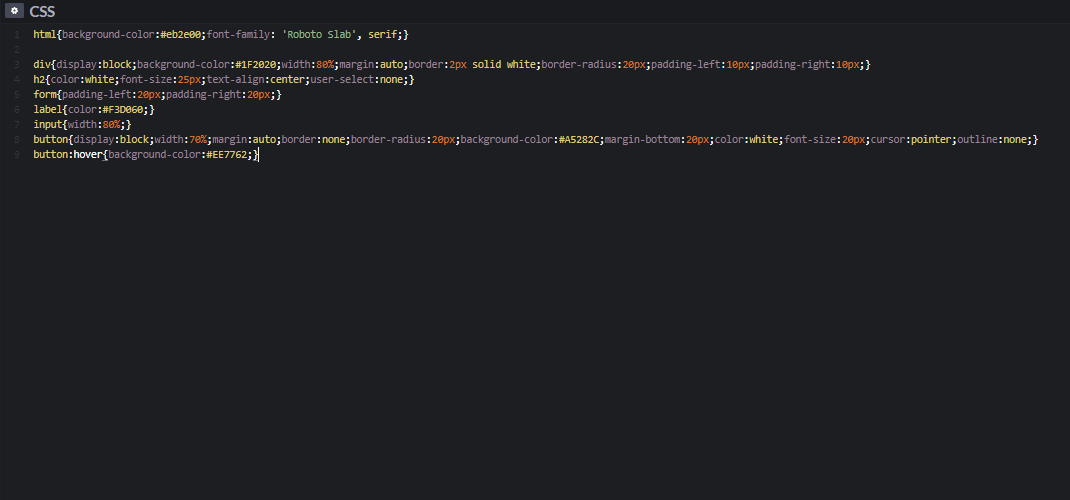
Task: Click the input selector on line 7
Action: [x=48, y=125]
